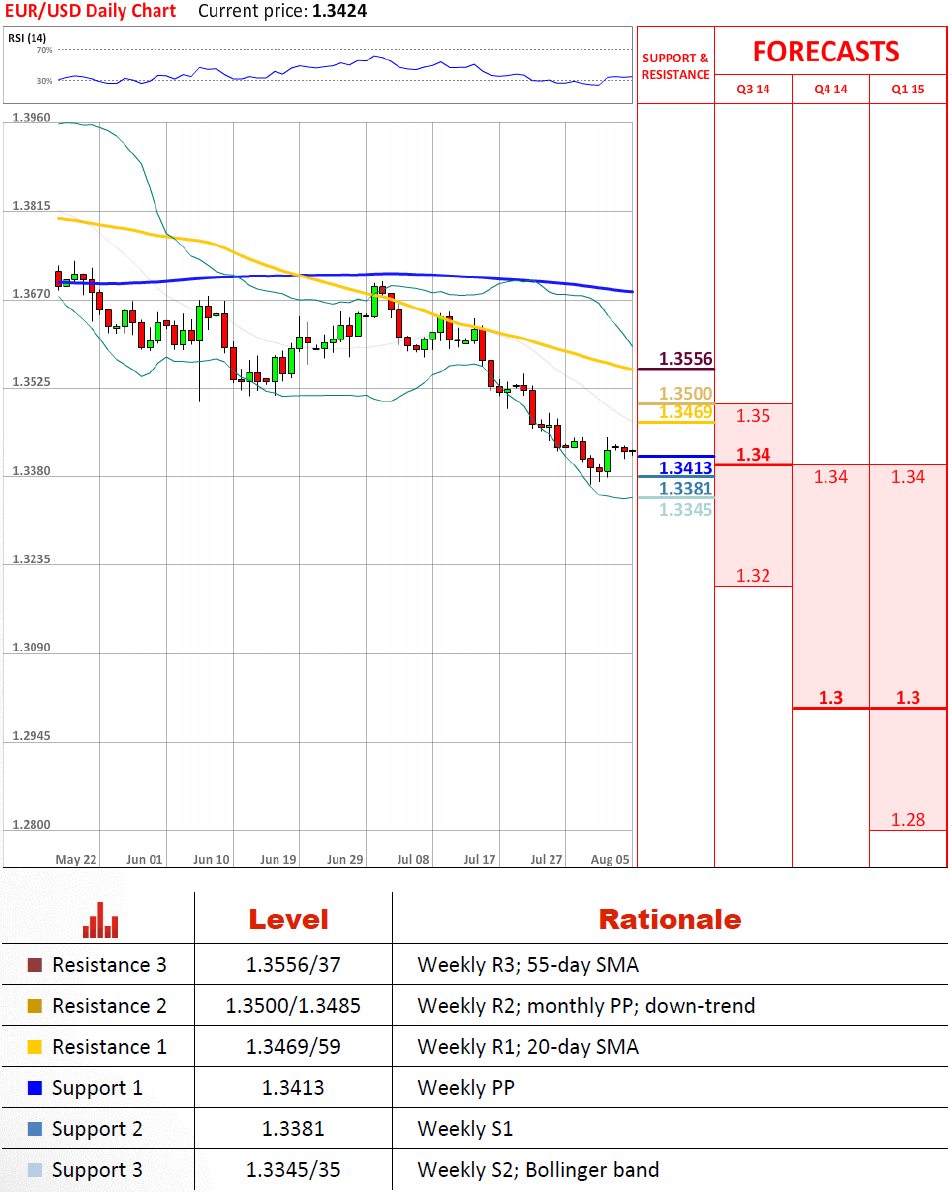Click the light blue Support 3 color square
951x1192 pixels.
coord(35,1170)
